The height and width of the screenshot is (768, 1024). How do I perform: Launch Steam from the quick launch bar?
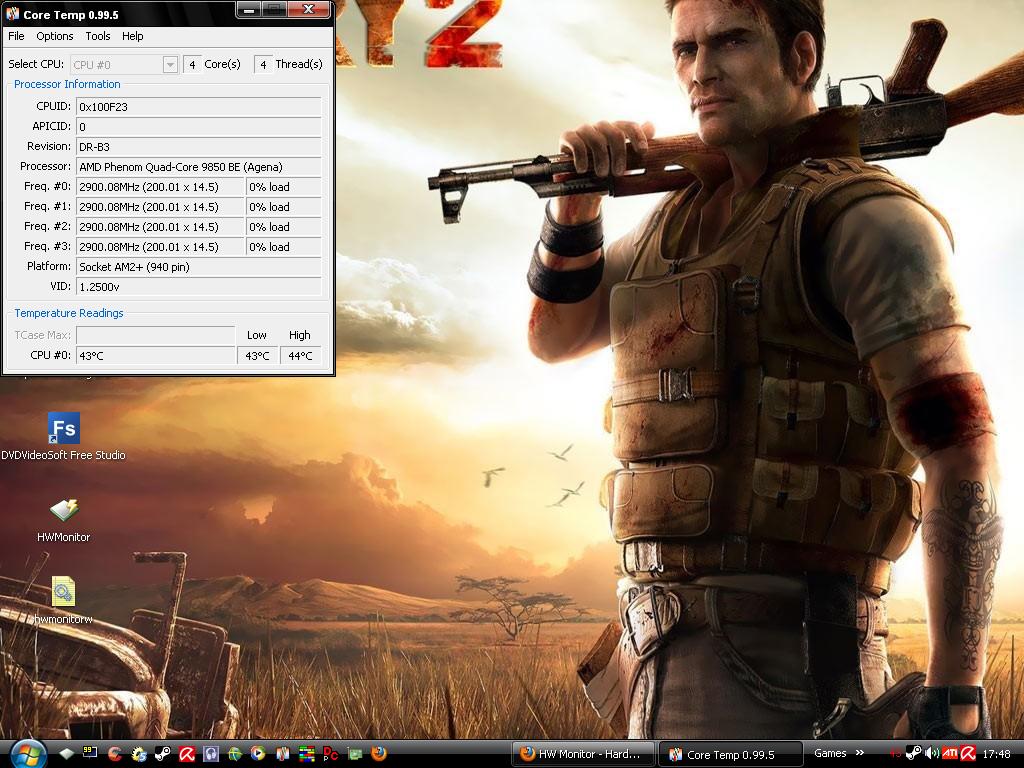tap(163, 754)
